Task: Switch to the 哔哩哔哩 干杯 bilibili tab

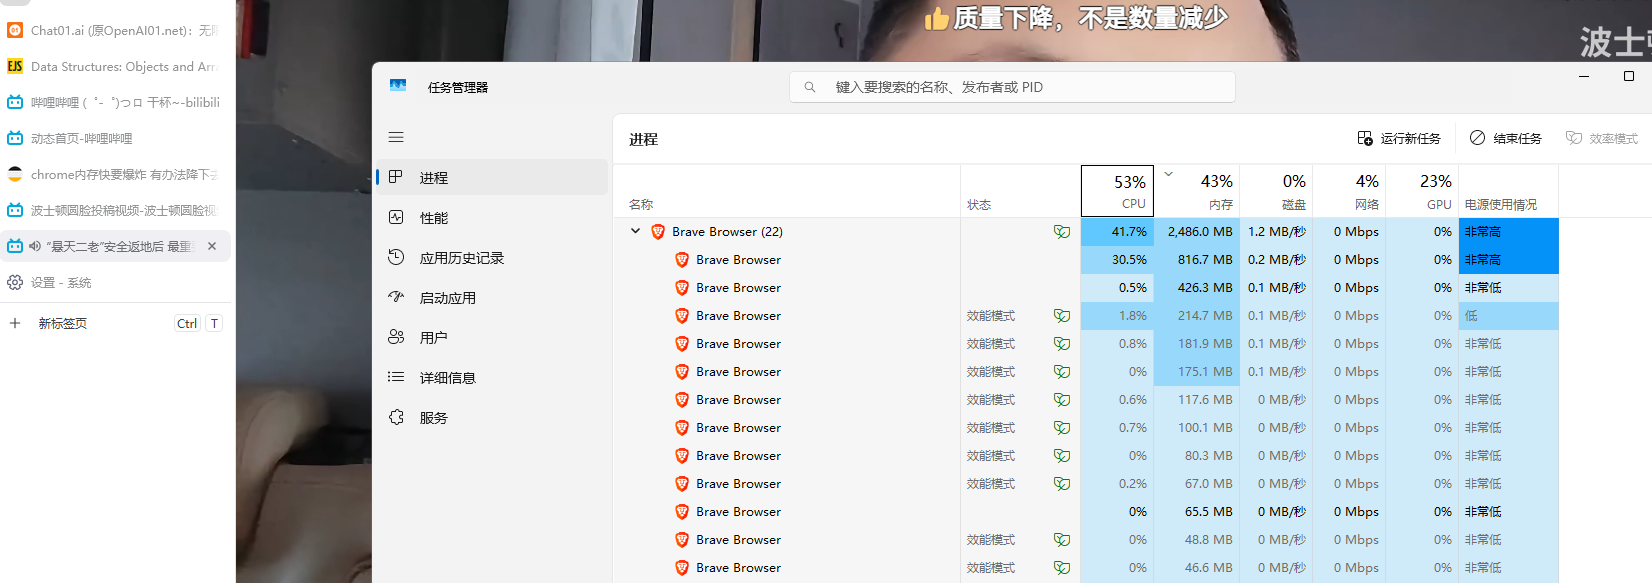Action: point(116,102)
